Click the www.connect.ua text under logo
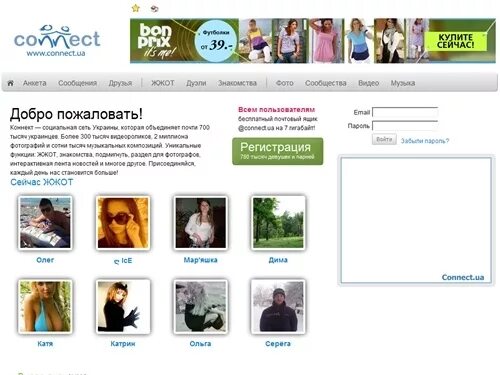Screen dimensions: 500x375 [x=56, y=53]
